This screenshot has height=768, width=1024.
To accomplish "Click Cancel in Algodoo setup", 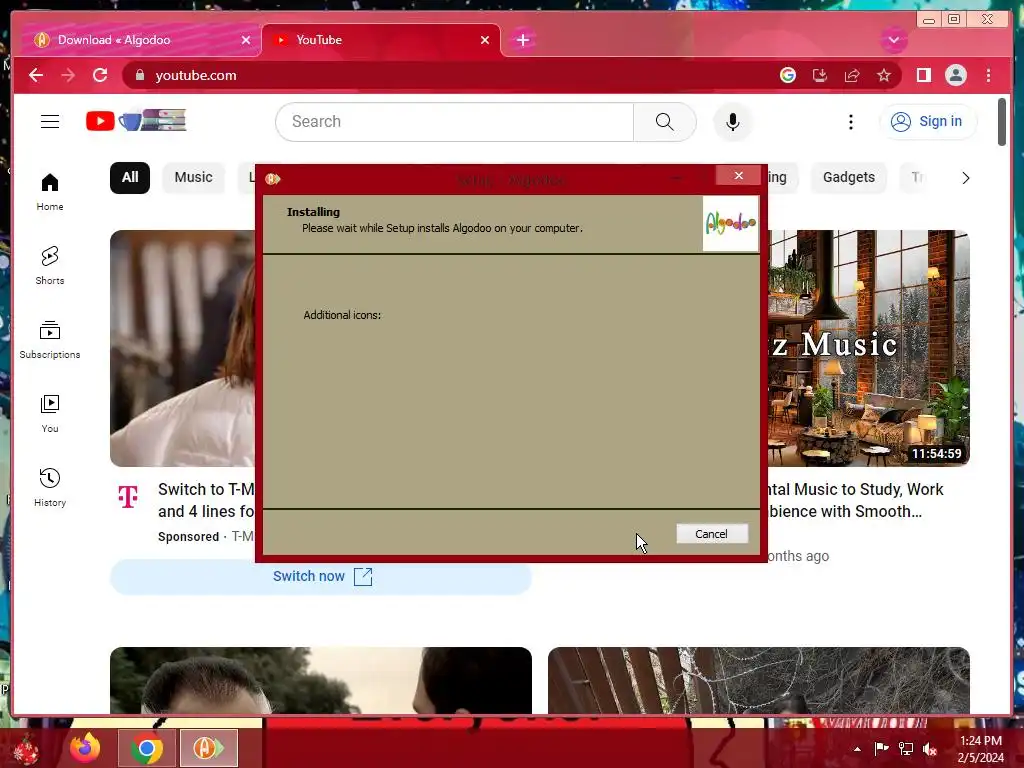I will [x=711, y=534].
